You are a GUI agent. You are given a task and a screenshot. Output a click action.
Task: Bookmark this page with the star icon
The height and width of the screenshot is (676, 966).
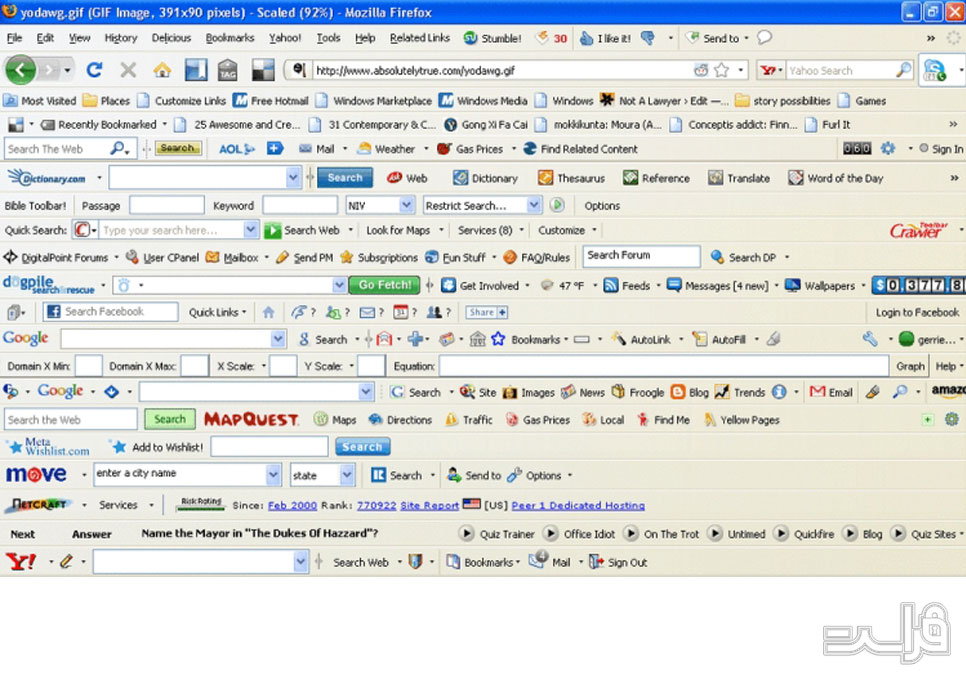pyautogui.click(x=721, y=70)
